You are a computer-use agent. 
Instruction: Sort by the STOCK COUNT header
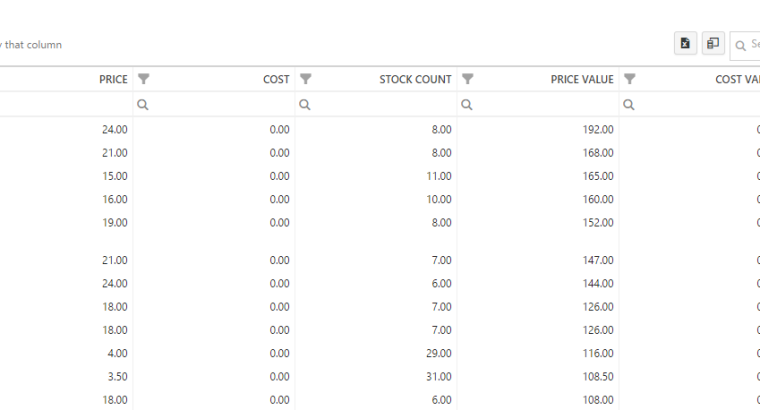tap(415, 79)
